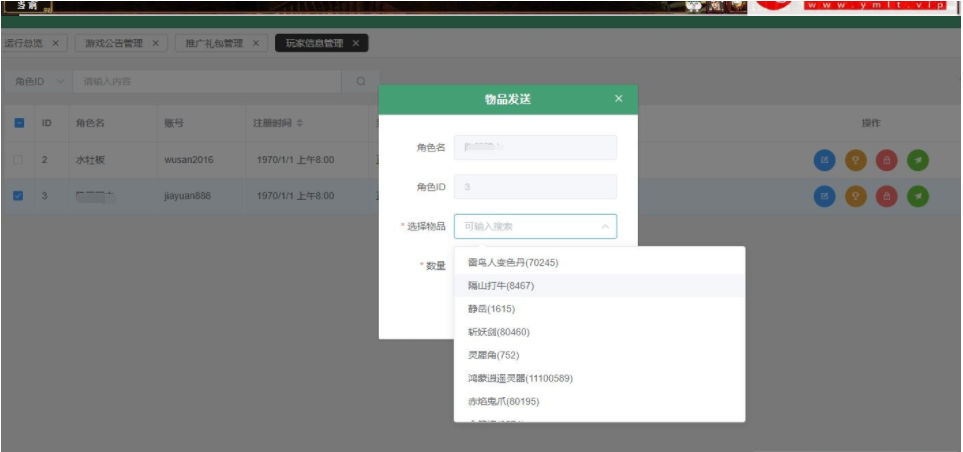
Task: Select 隔山打牛(8467) from the item list
Action: click(x=501, y=286)
